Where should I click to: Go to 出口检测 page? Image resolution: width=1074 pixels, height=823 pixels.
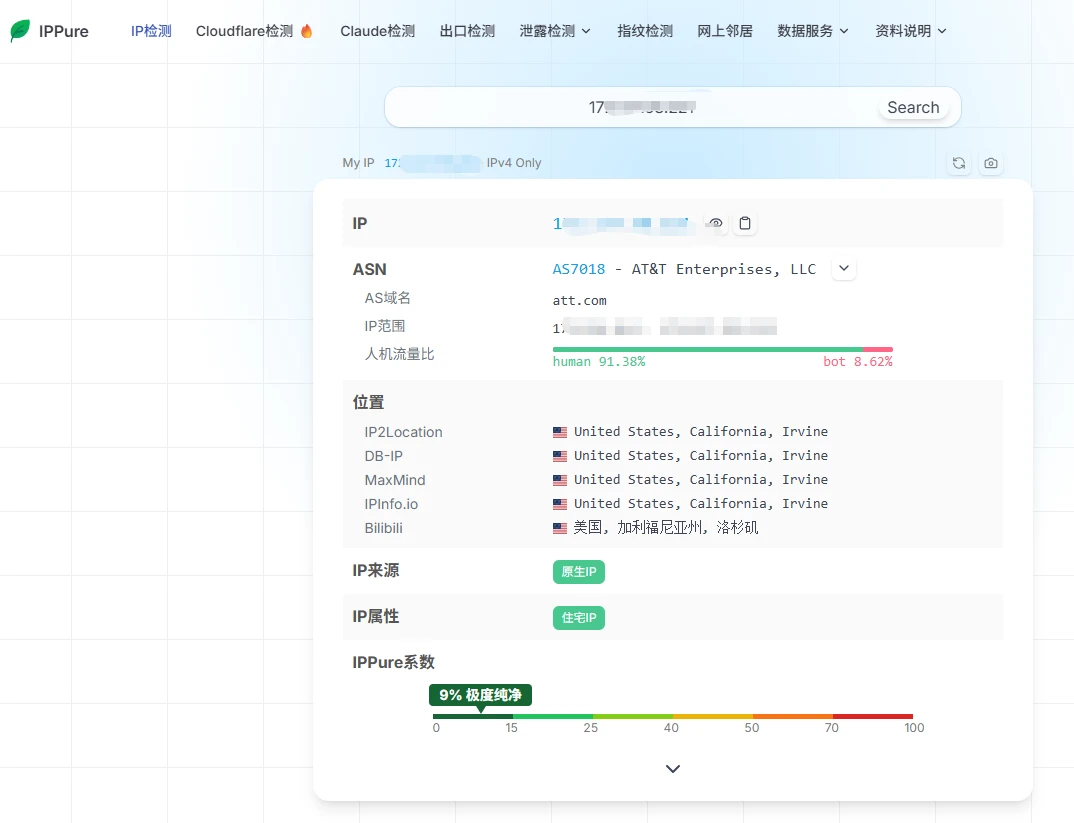pyautogui.click(x=467, y=31)
